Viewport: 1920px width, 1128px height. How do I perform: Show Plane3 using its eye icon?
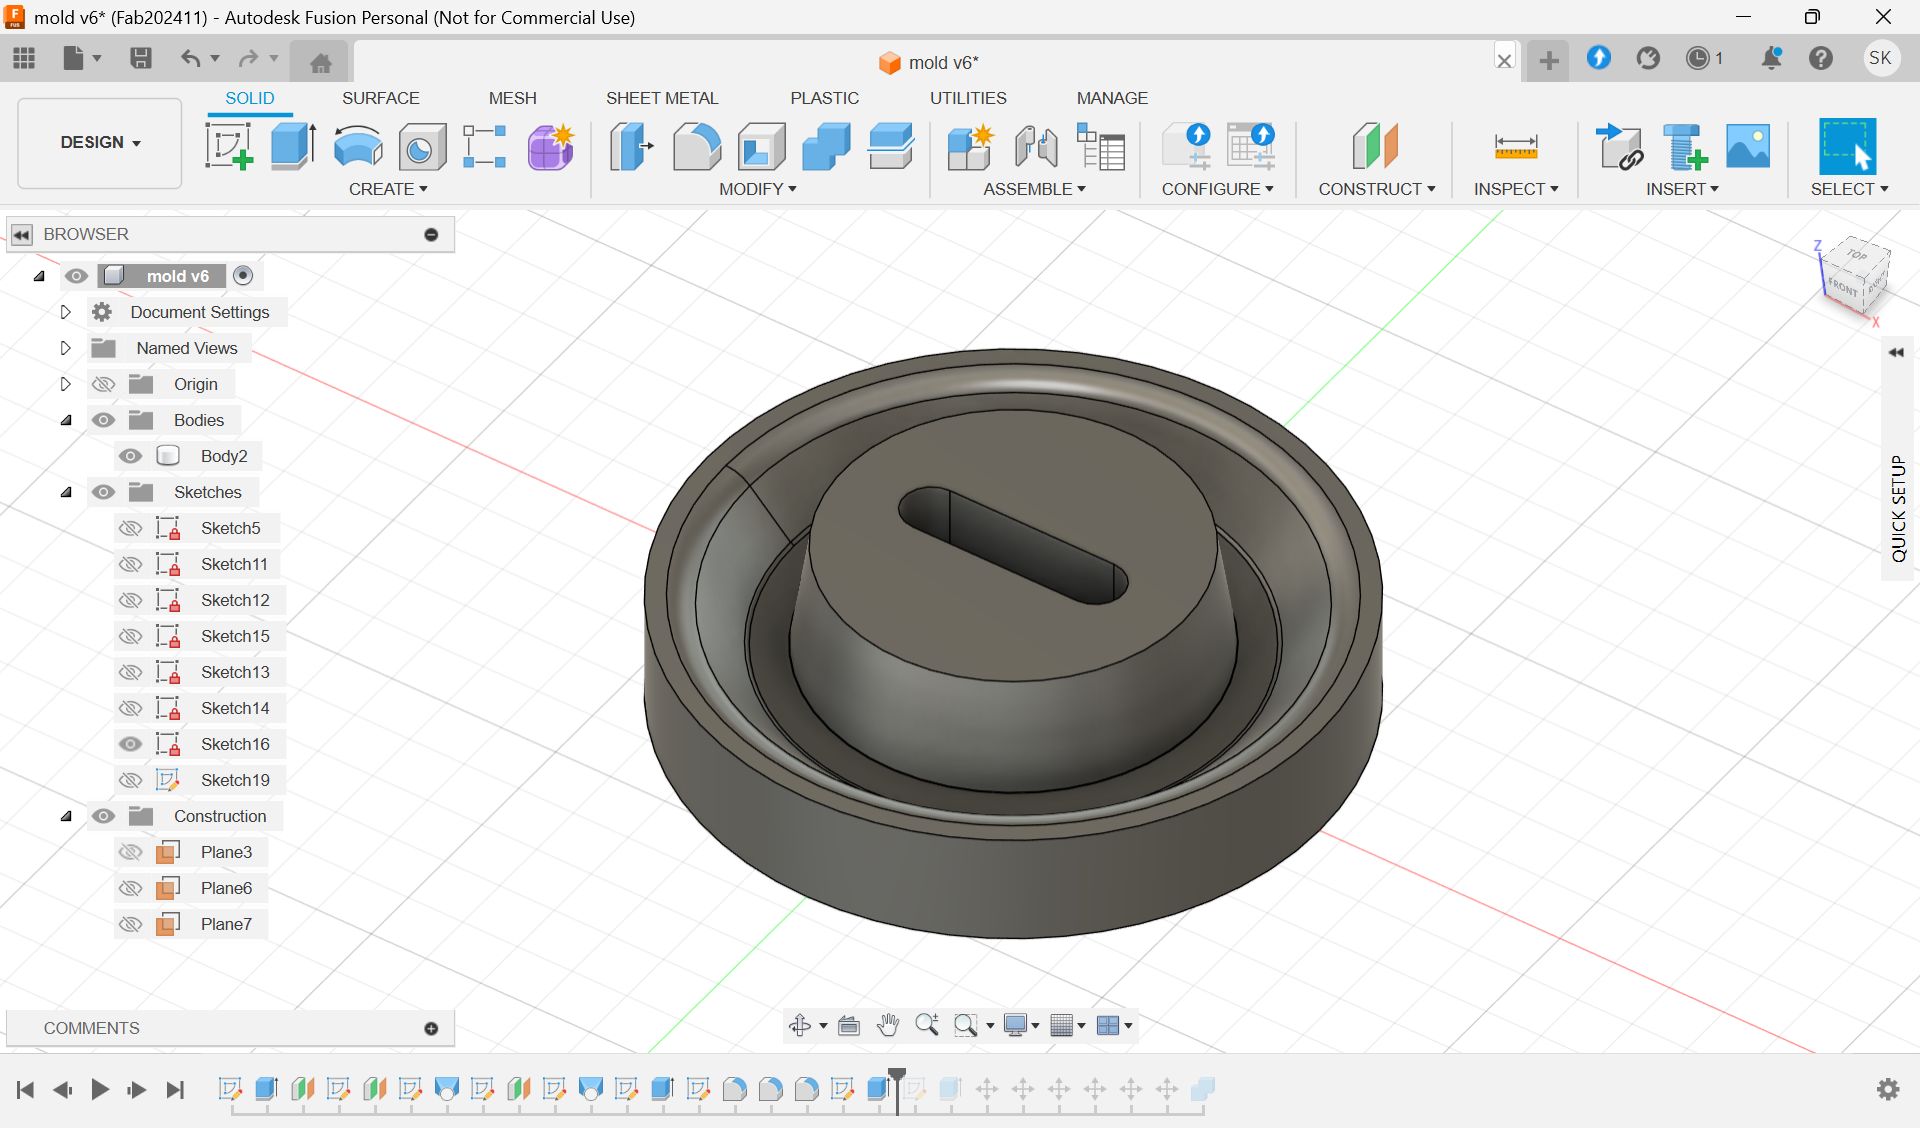point(130,852)
